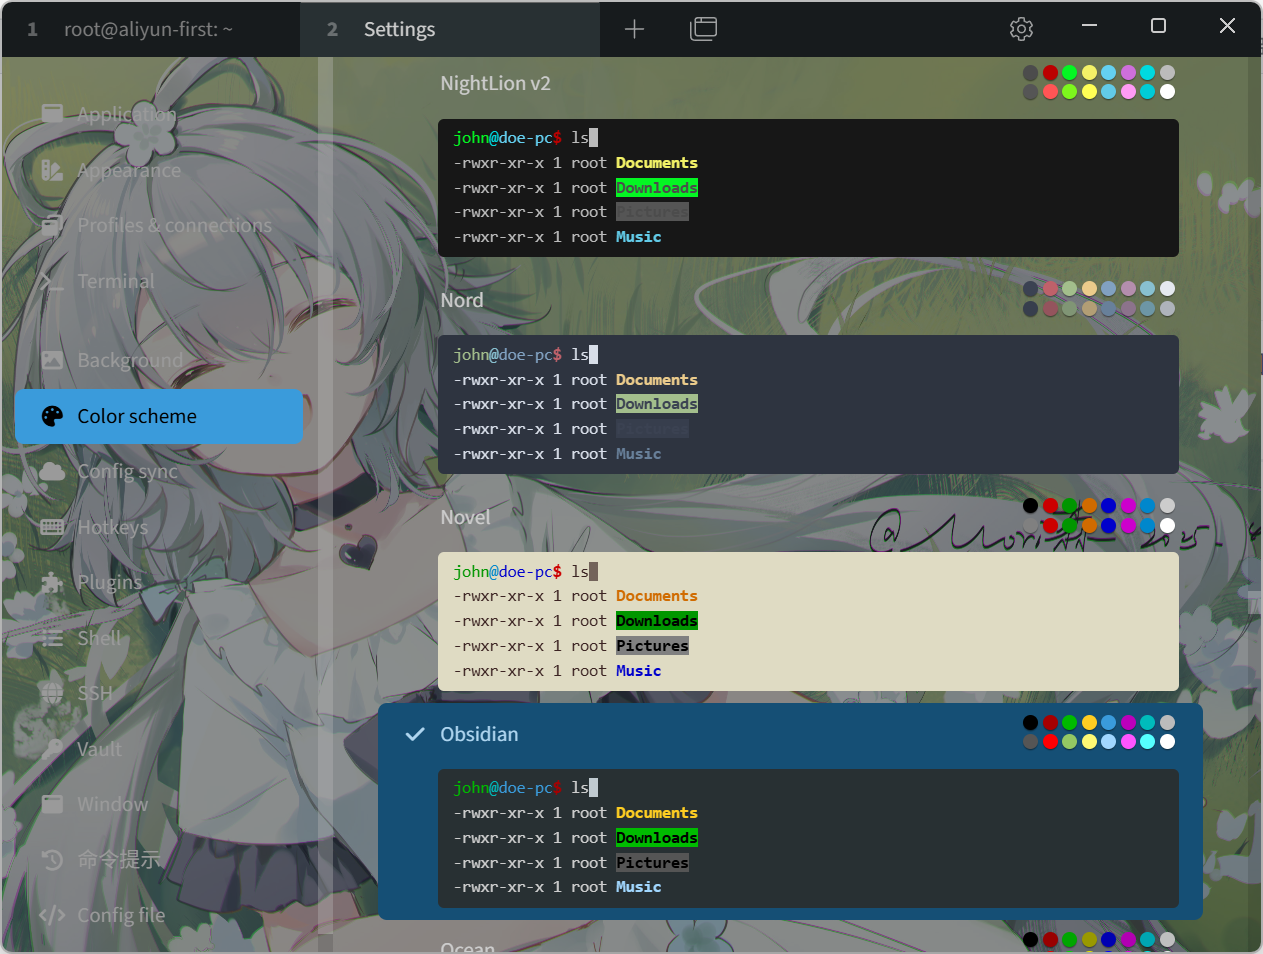Select Color scheme palette icon

[52, 416]
